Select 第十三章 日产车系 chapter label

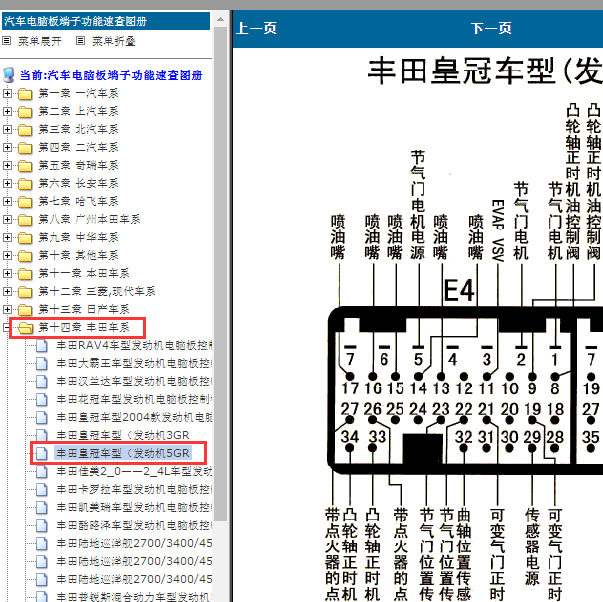click(x=84, y=309)
